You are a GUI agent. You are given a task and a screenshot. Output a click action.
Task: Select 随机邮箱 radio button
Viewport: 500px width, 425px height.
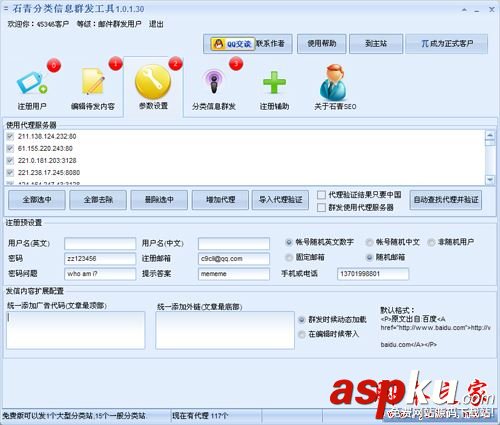pyautogui.click(x=369, y=257)
